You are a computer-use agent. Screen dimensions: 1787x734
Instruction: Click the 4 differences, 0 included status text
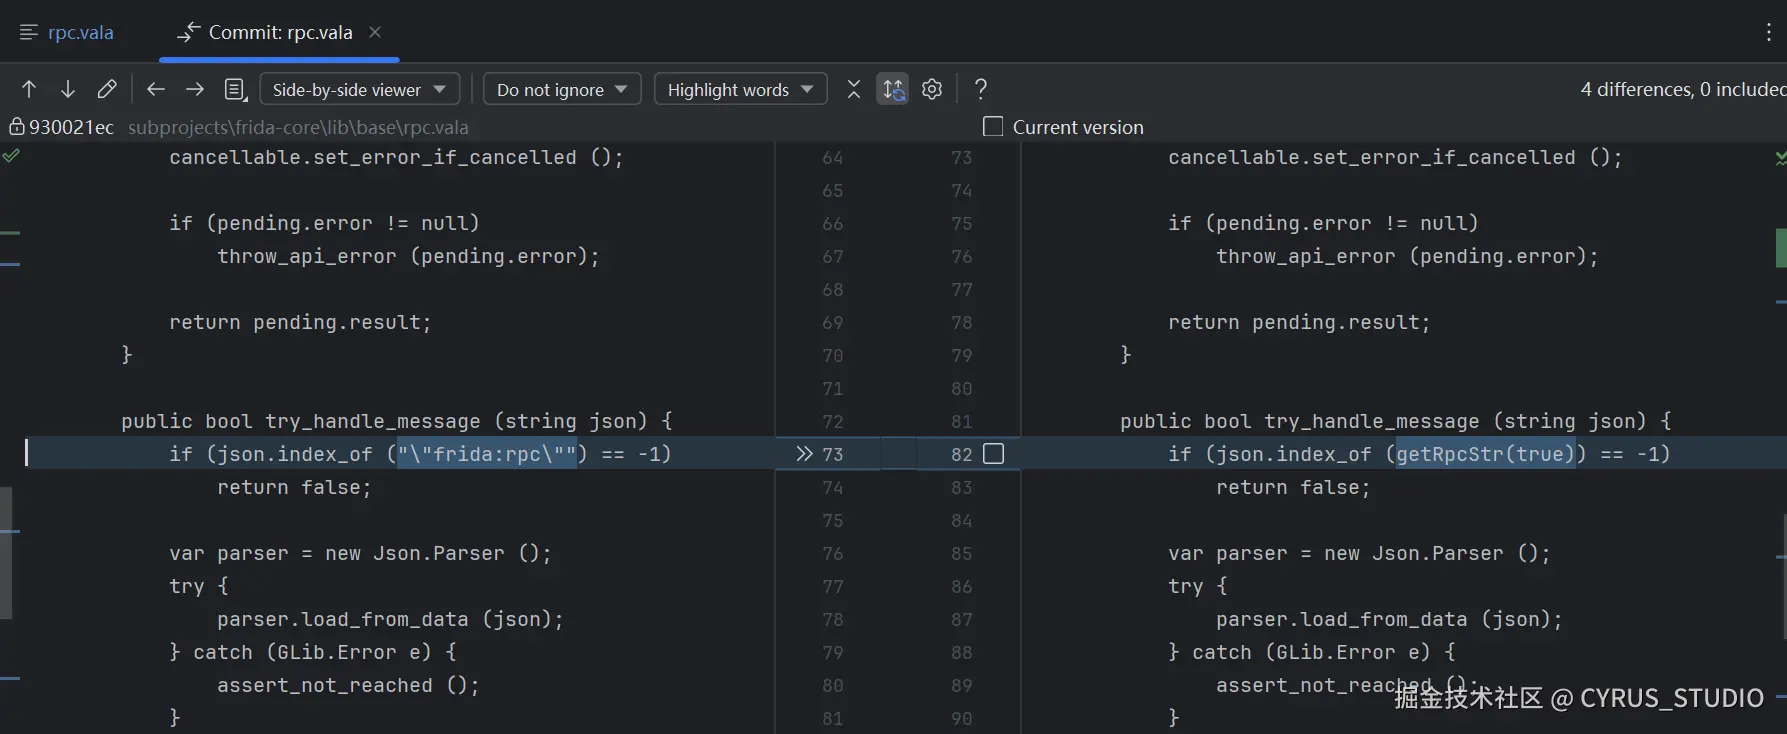click(1683, 89)
